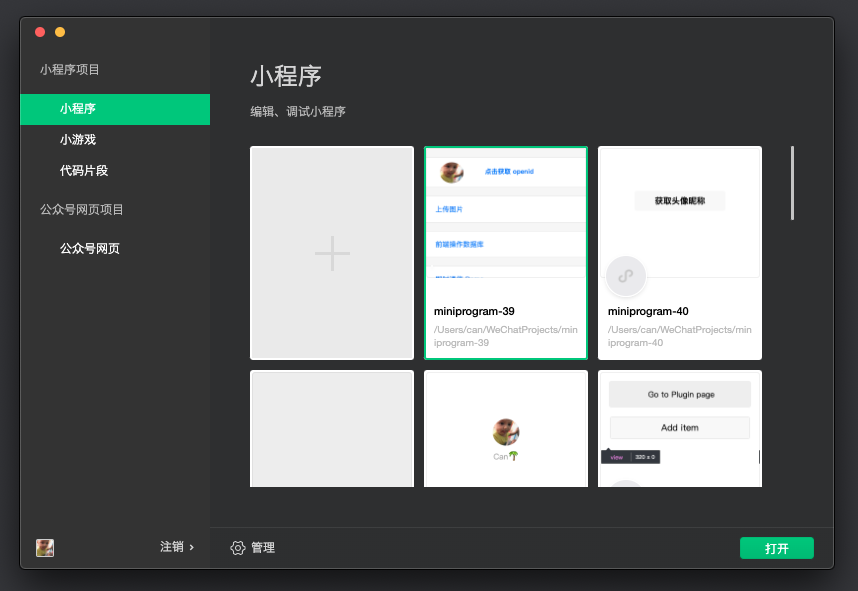858x591 pixels.
Task: Click the 注销 logout text
Action: (x=171, y=548)
